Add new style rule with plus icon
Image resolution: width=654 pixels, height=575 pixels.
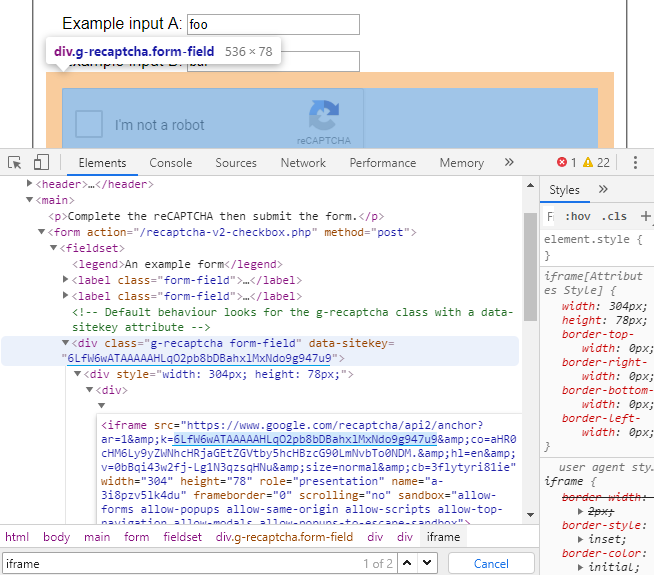click(645, 216)
